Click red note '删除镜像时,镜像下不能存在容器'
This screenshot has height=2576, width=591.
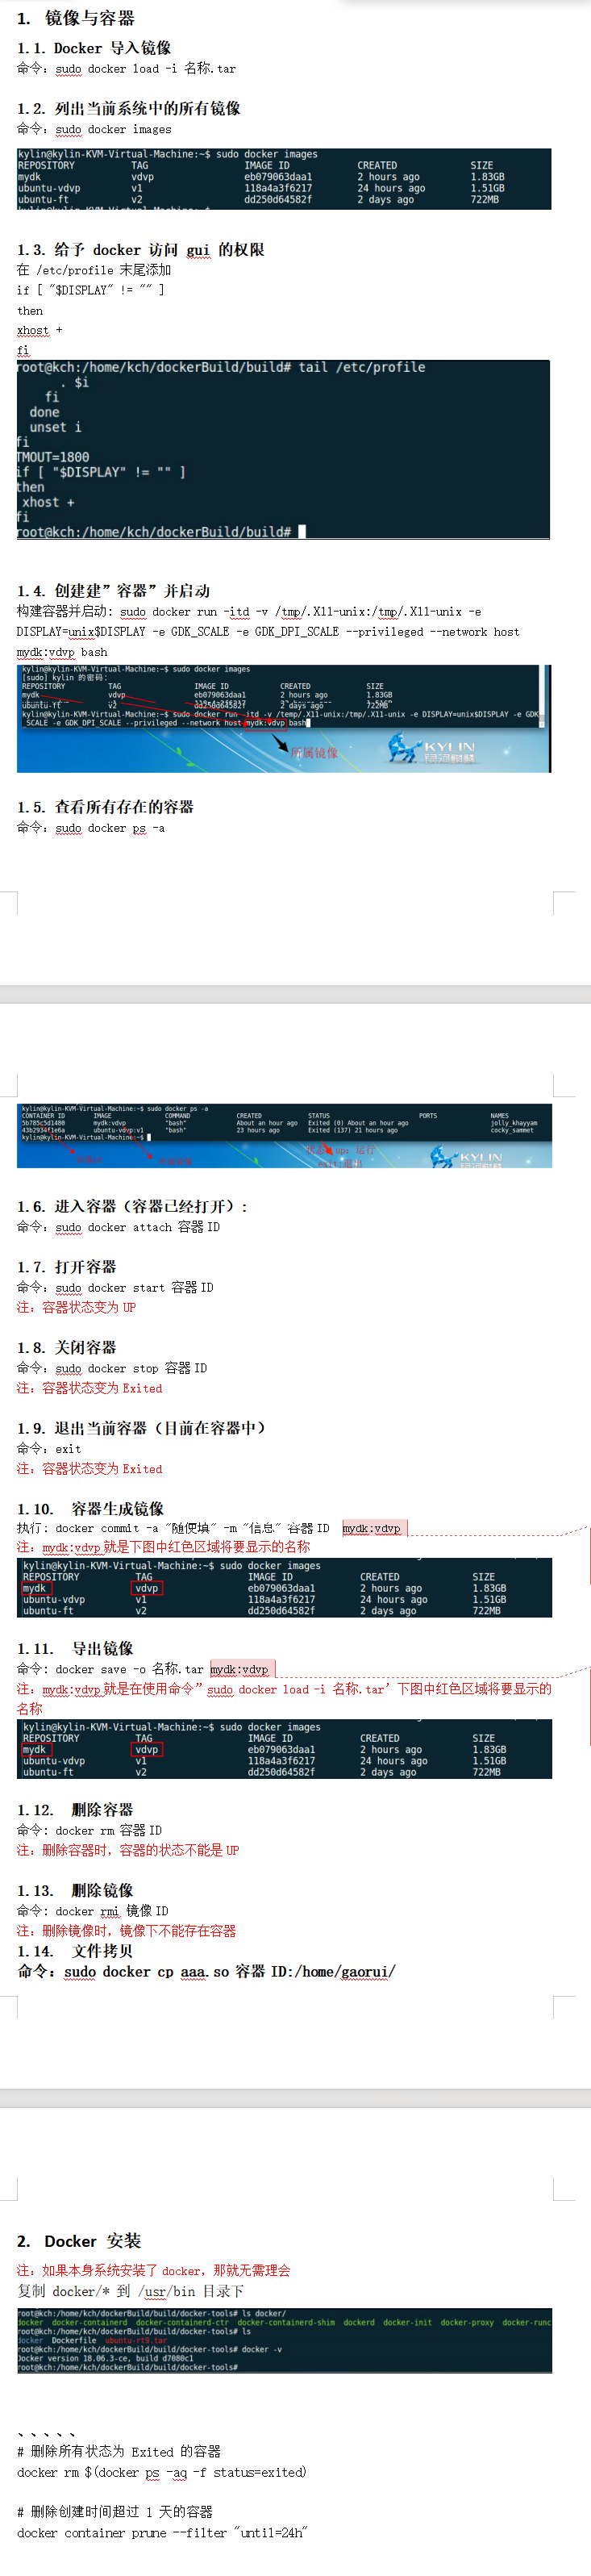(x=126, y=1931)
